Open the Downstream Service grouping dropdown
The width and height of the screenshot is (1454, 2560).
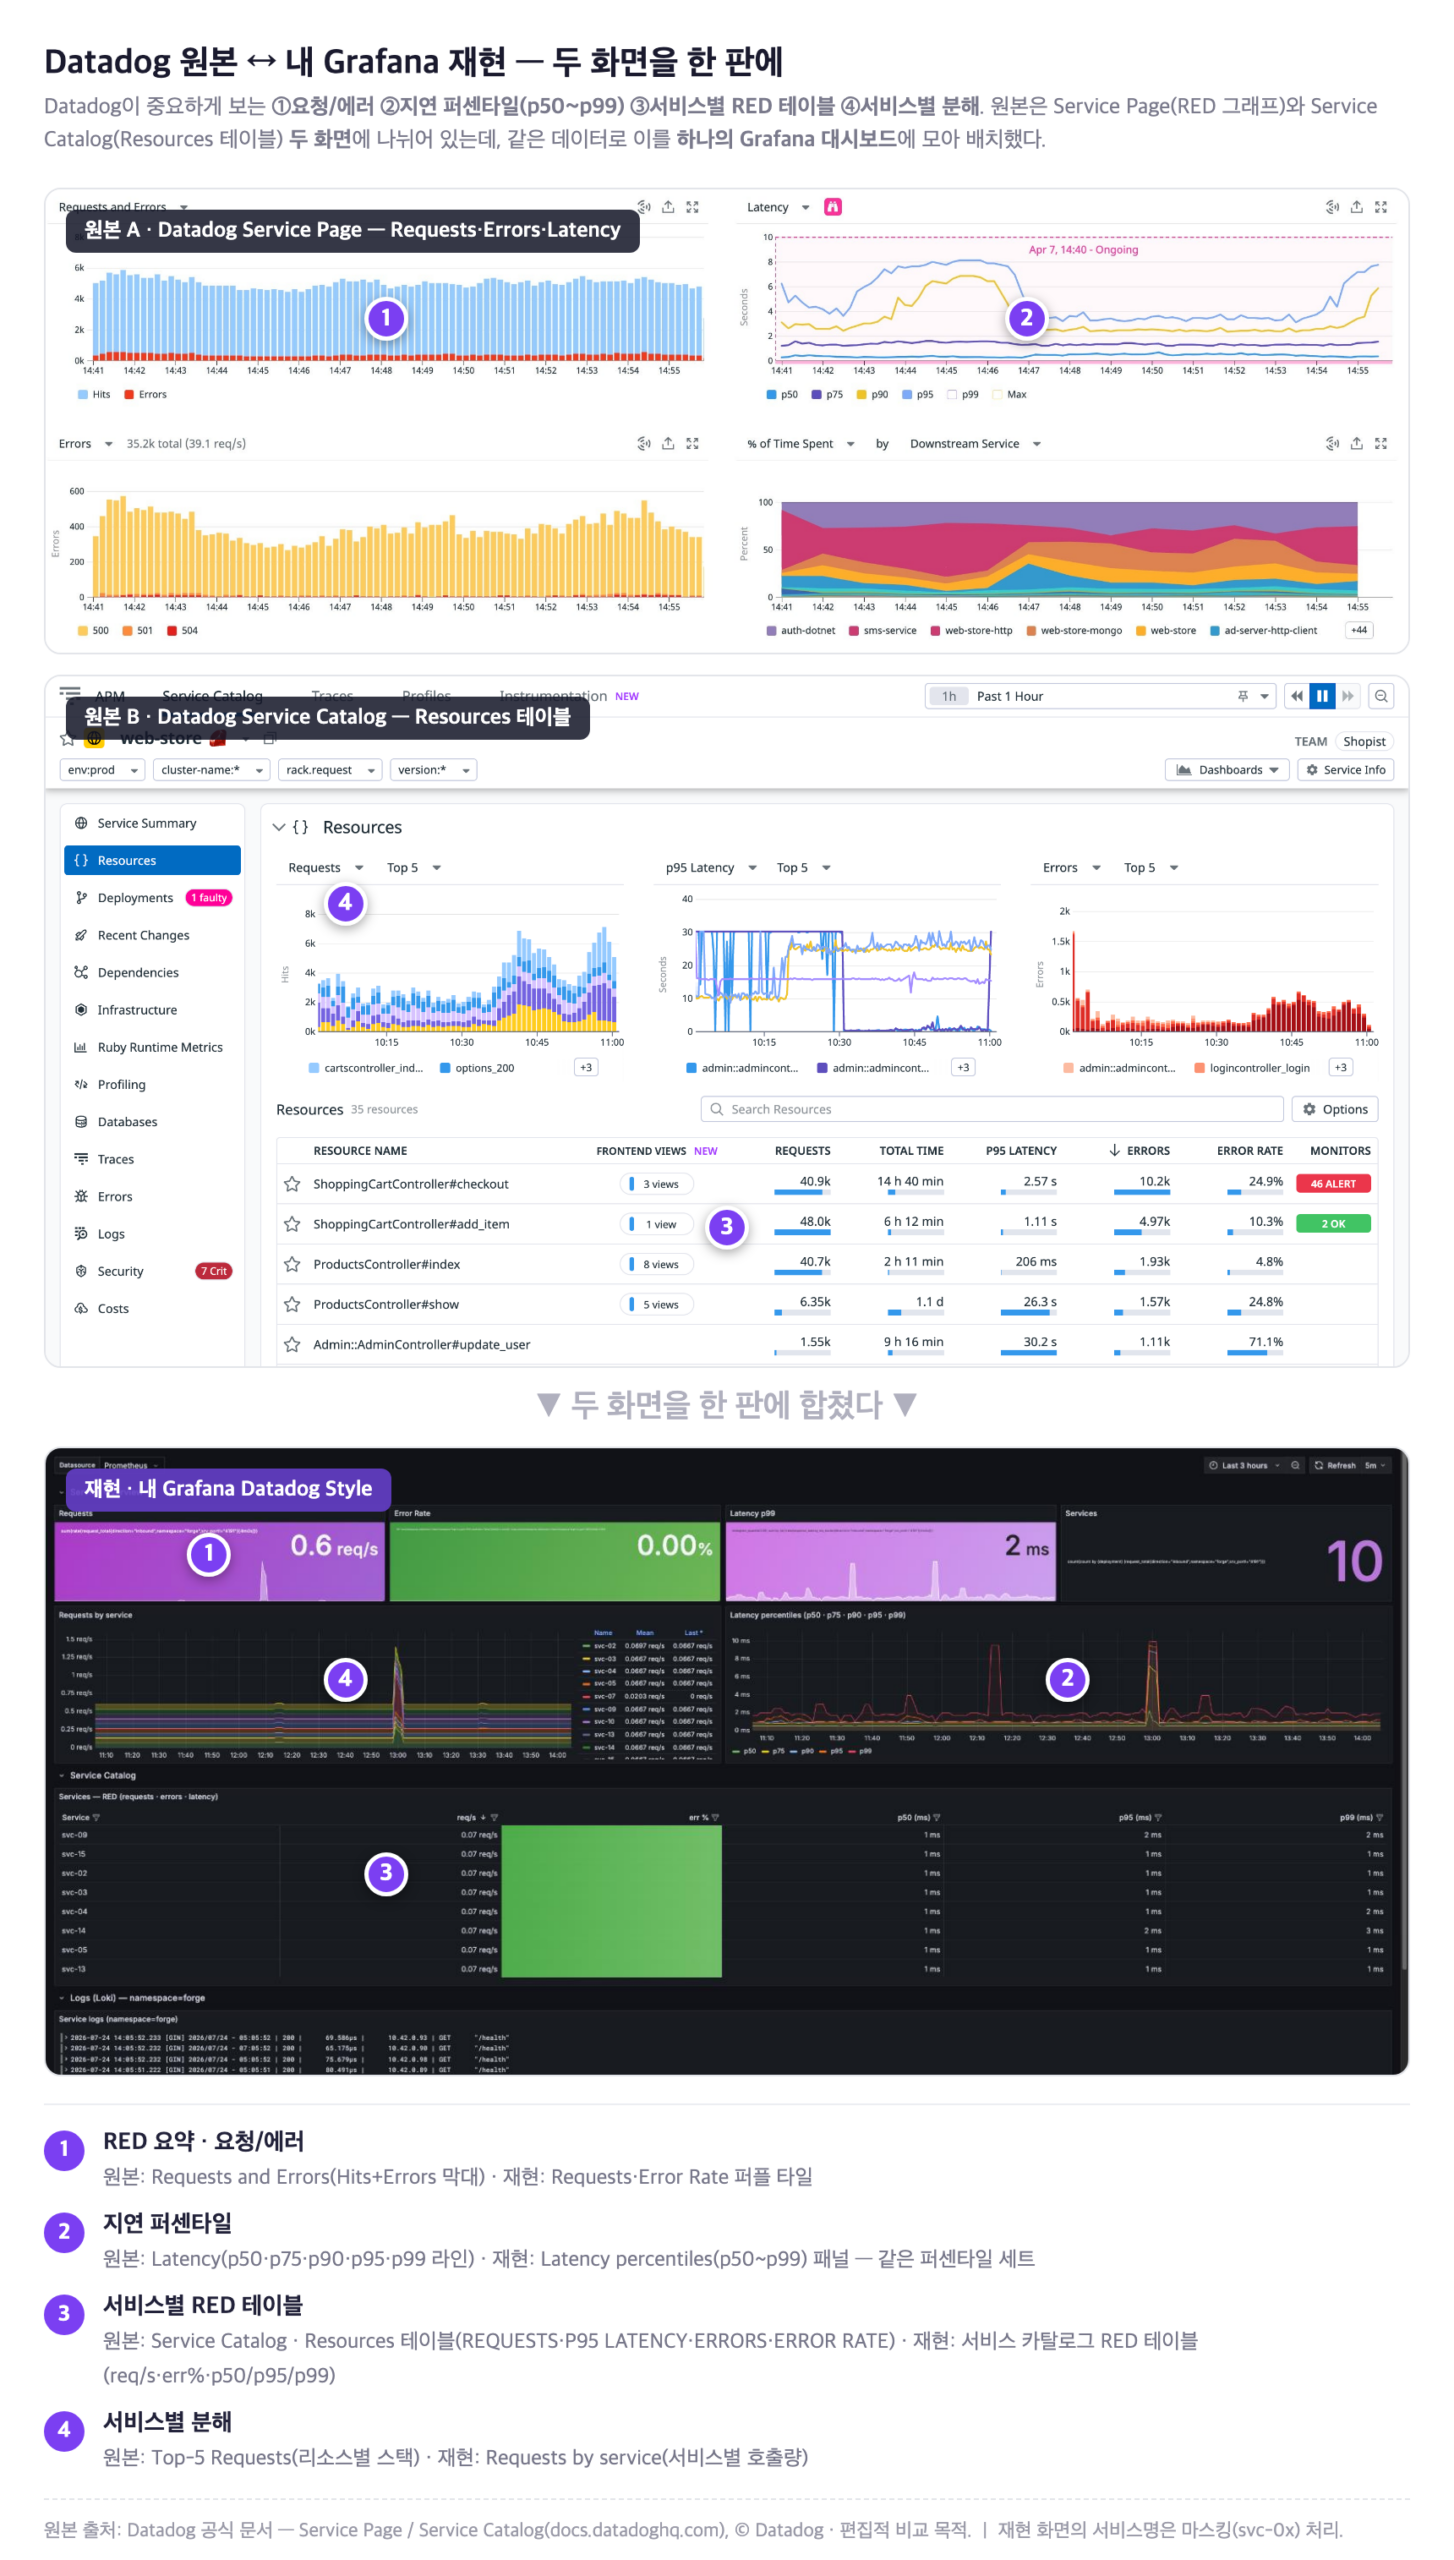point(976,443)
